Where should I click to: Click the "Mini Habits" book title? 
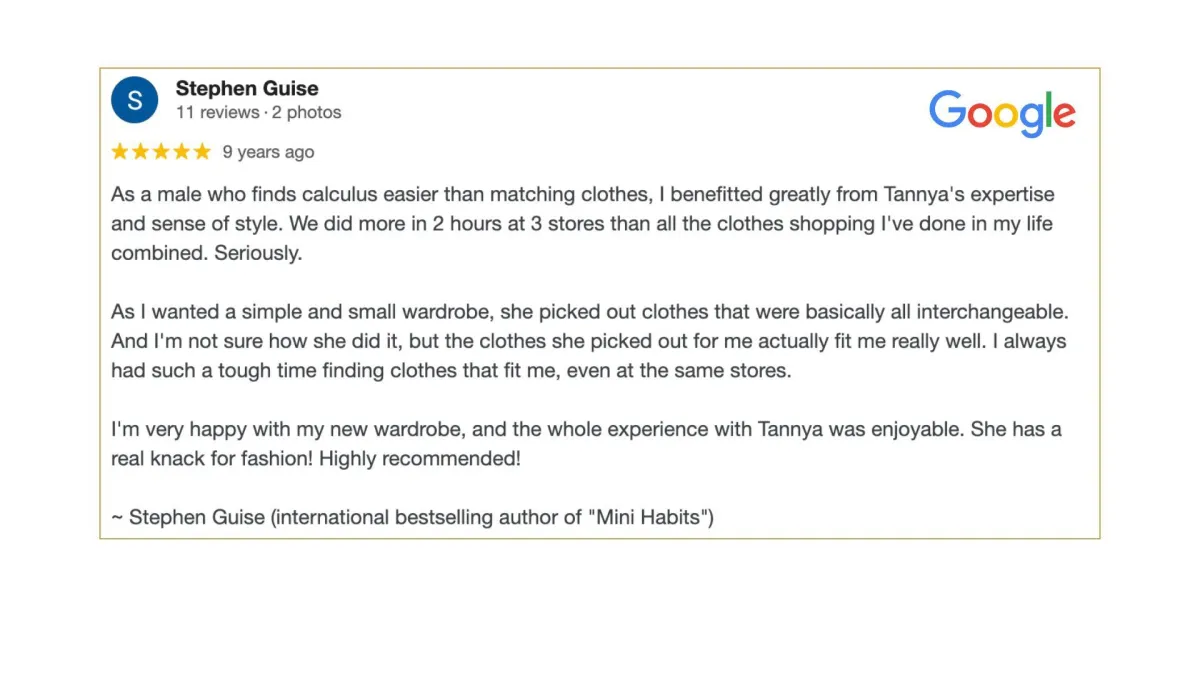650,518
